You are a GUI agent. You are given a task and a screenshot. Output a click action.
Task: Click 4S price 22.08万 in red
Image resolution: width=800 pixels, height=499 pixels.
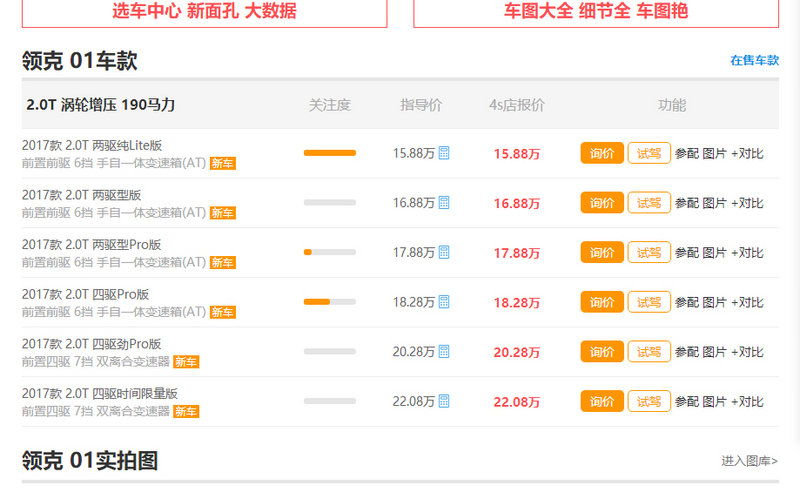pos(517,402)
